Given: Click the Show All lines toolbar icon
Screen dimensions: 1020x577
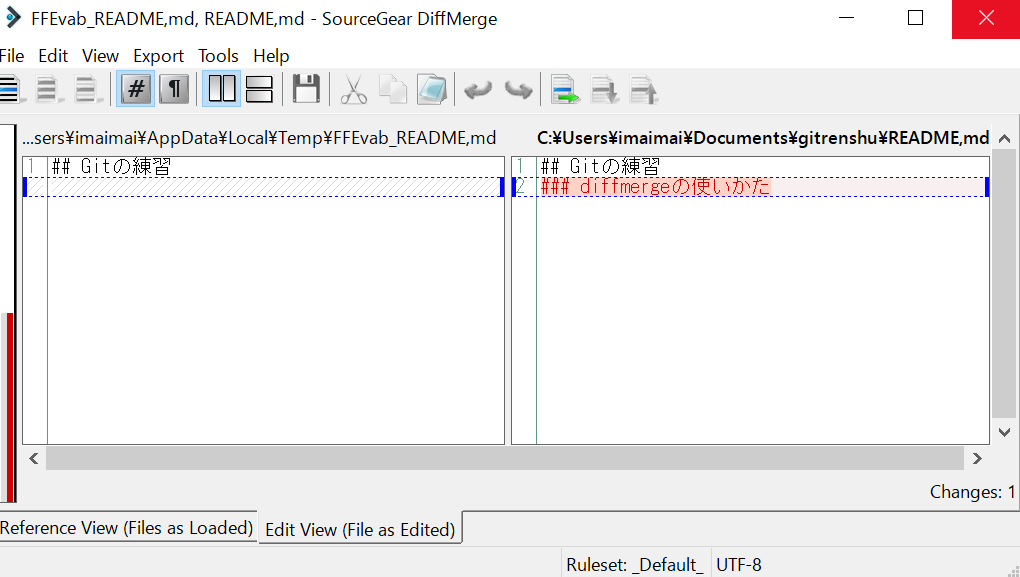Looking at the screenshot, I should [10, 89].
